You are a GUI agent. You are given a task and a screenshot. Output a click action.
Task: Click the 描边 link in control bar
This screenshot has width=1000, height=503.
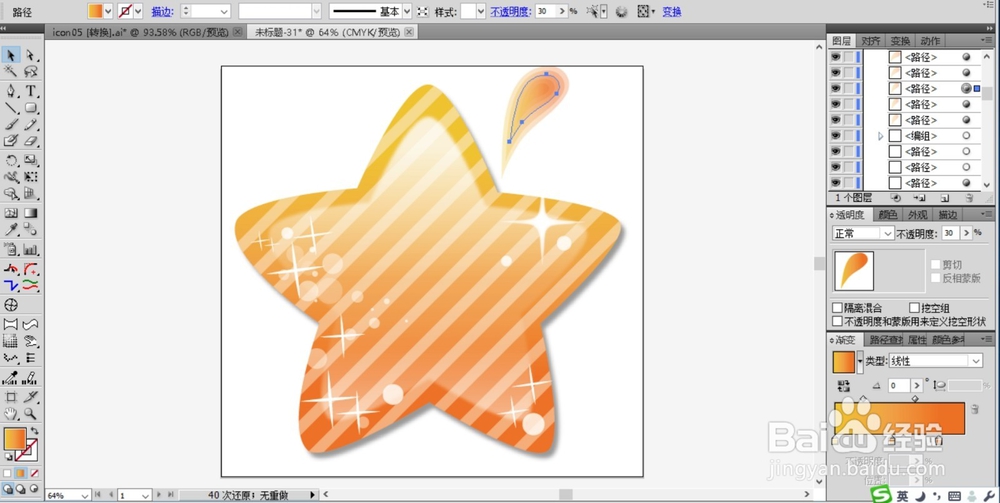tap(162, 11)
